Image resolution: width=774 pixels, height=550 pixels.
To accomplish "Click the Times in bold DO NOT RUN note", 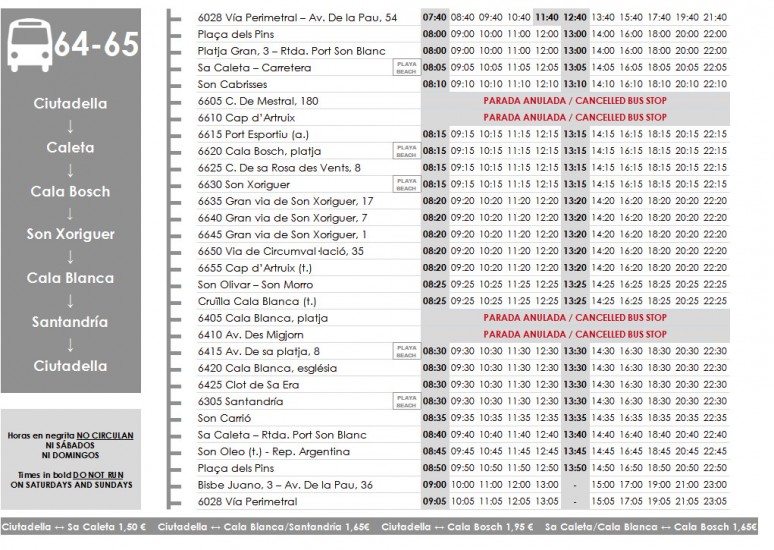I will (x=71, y=480).
